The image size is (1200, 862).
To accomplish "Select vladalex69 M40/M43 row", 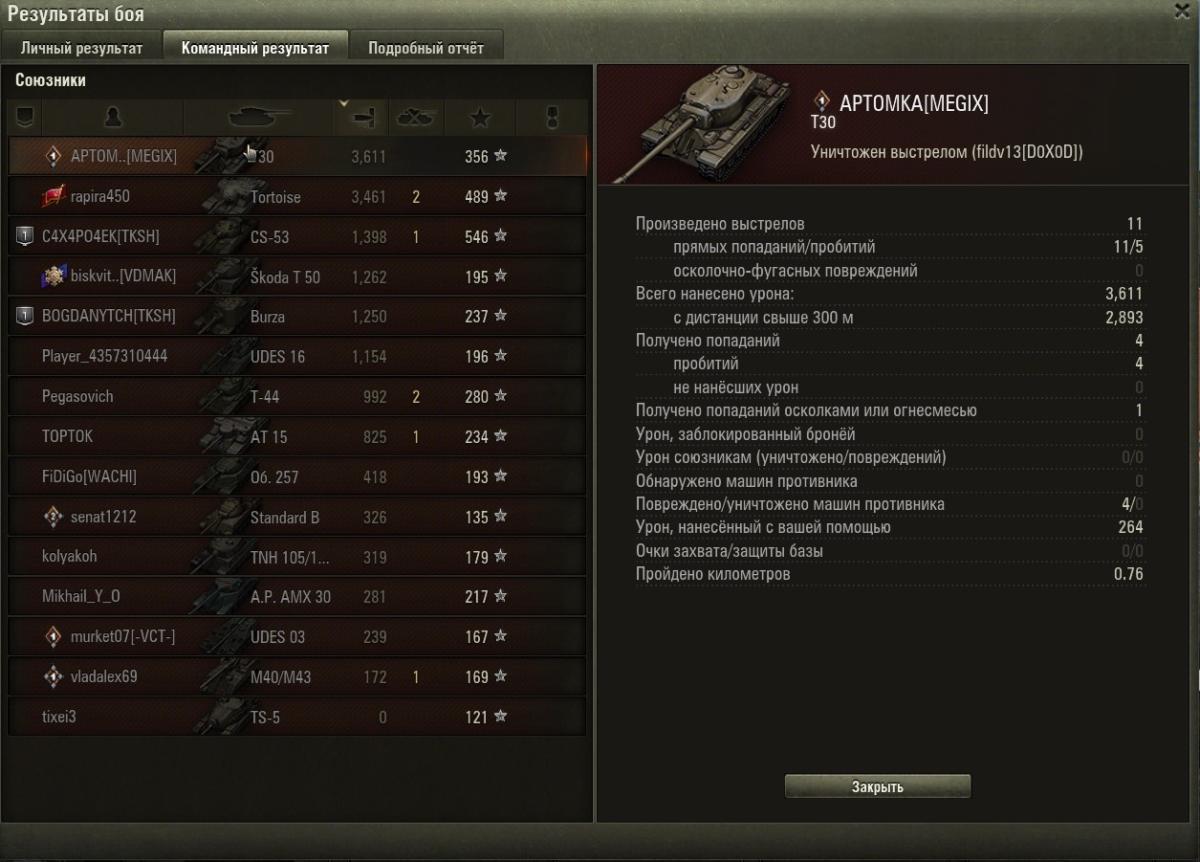I will pos(298,676).
